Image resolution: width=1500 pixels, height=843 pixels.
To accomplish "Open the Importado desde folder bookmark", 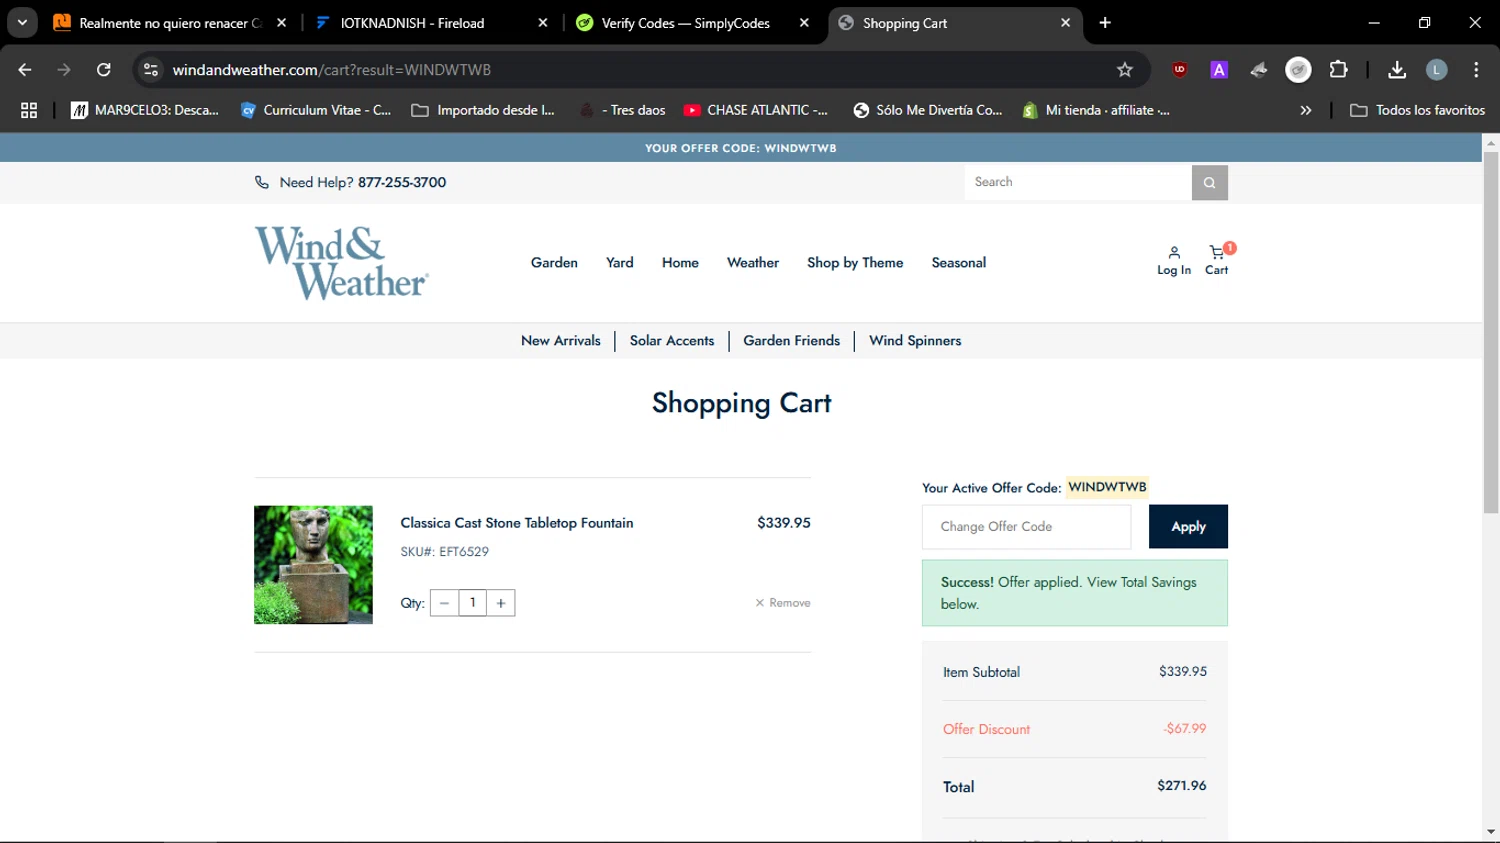I will (x=483, y=110).
